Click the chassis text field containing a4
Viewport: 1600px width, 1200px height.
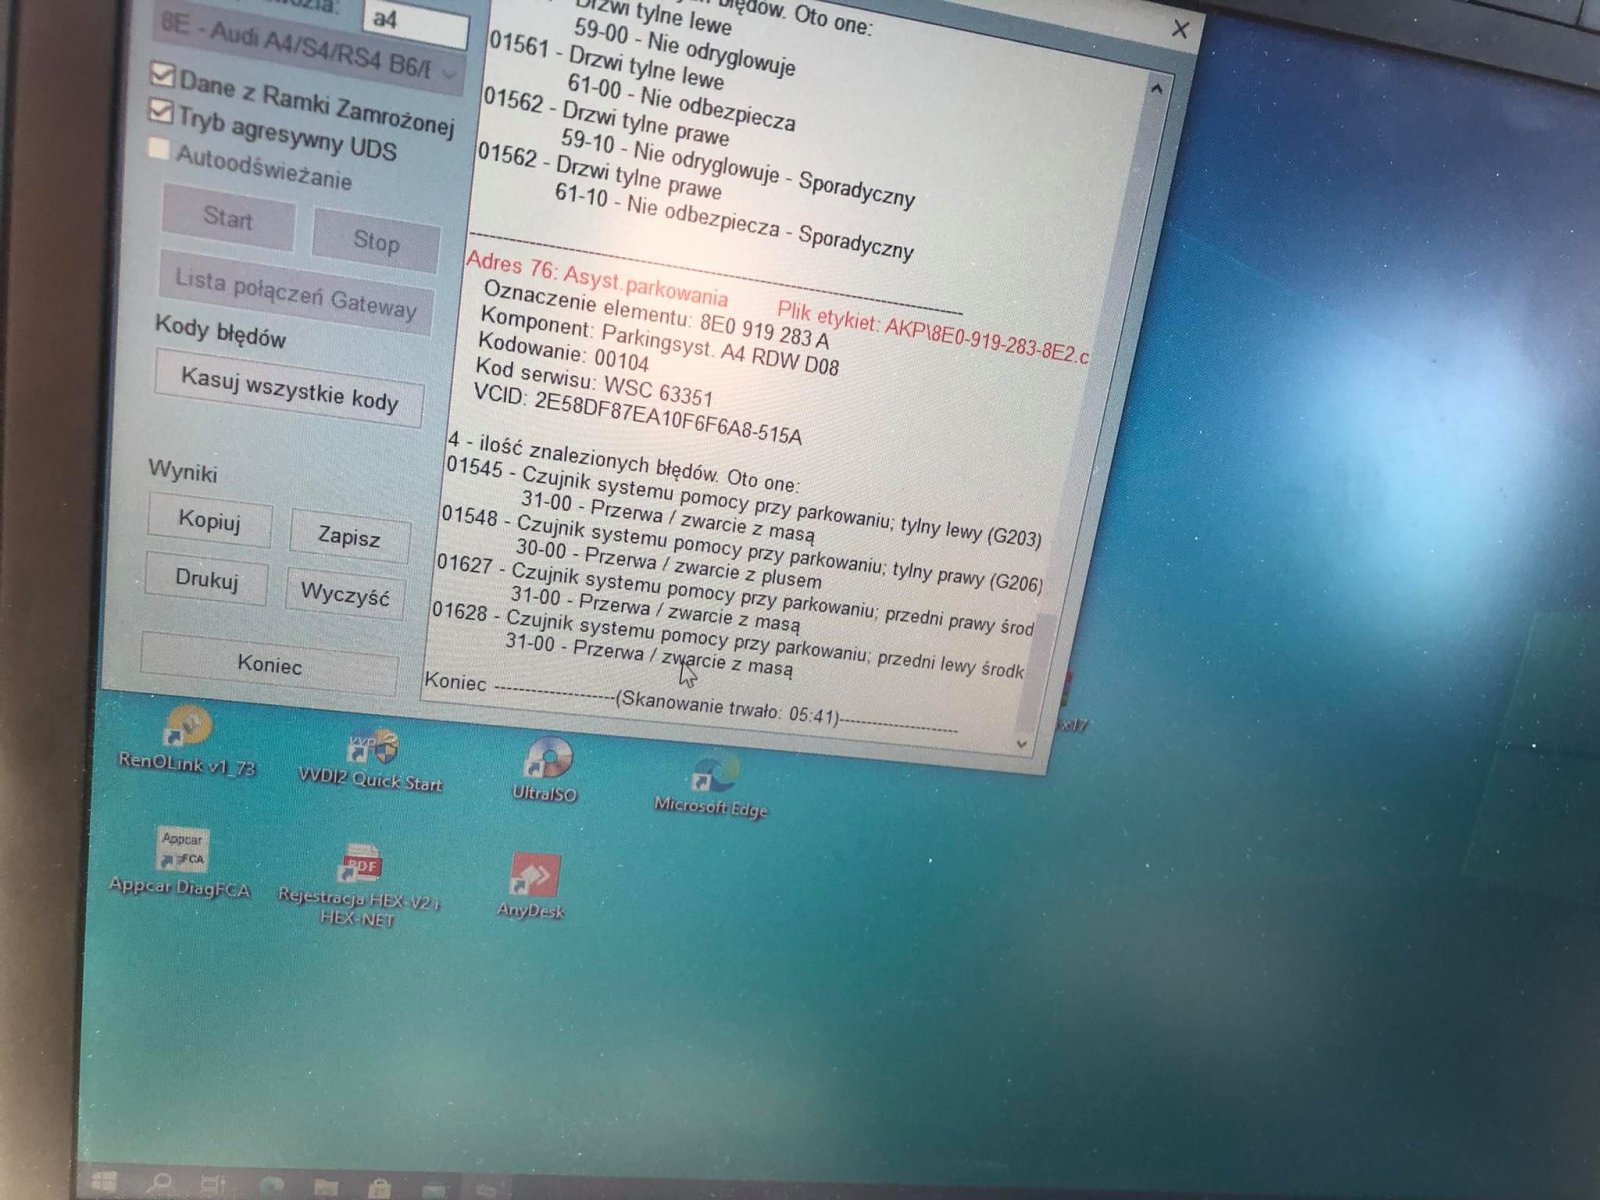[415, 22]
